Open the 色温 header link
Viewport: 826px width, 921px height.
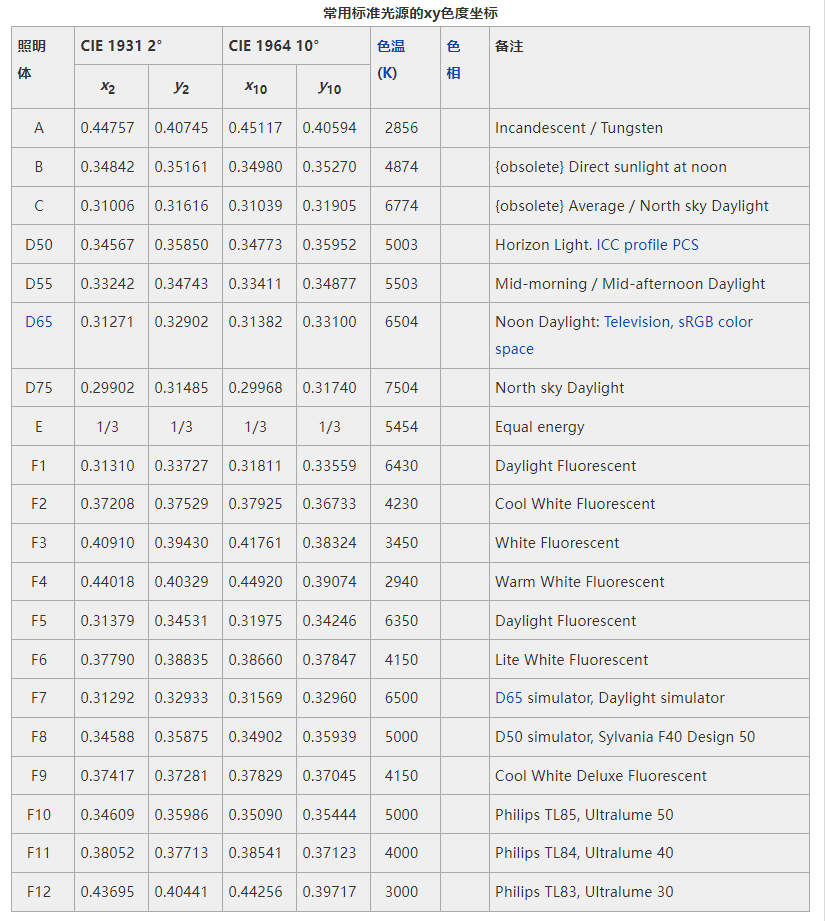pos(390,47)
